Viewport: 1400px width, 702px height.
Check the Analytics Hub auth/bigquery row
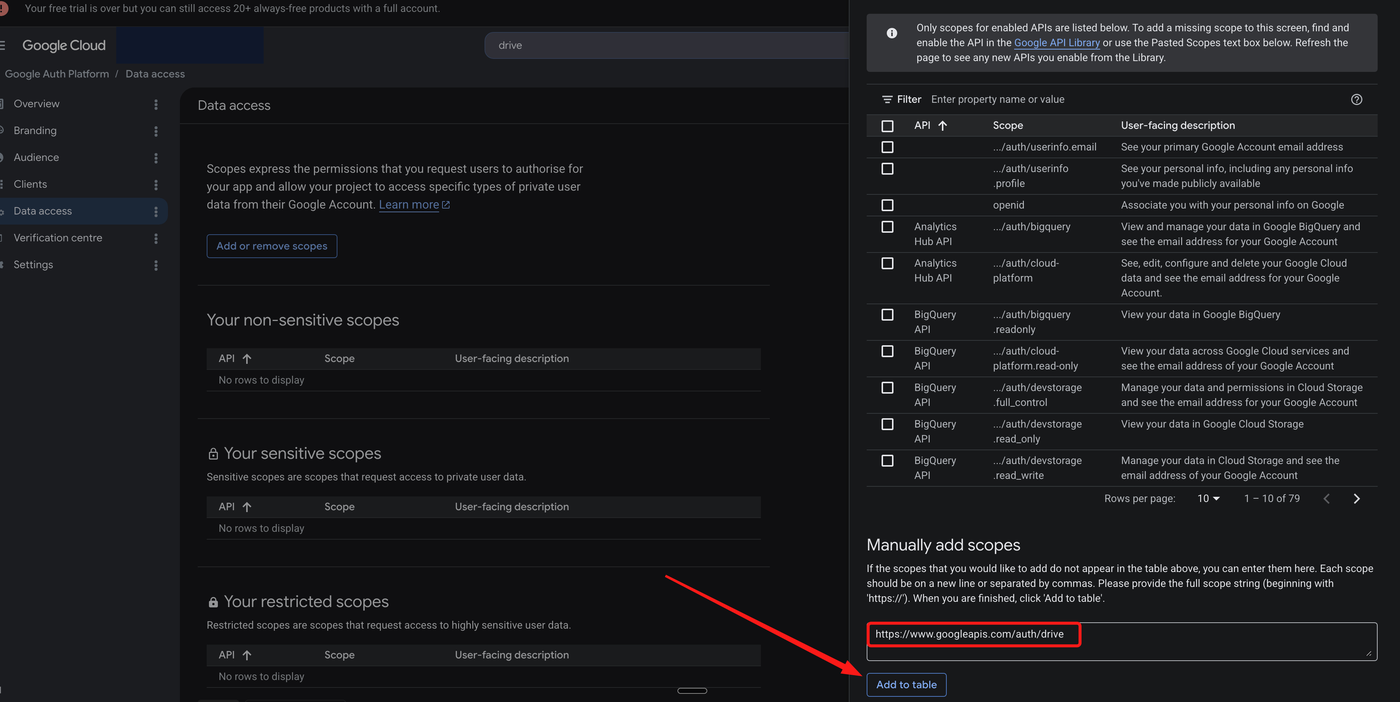click(x=887, y=227)
